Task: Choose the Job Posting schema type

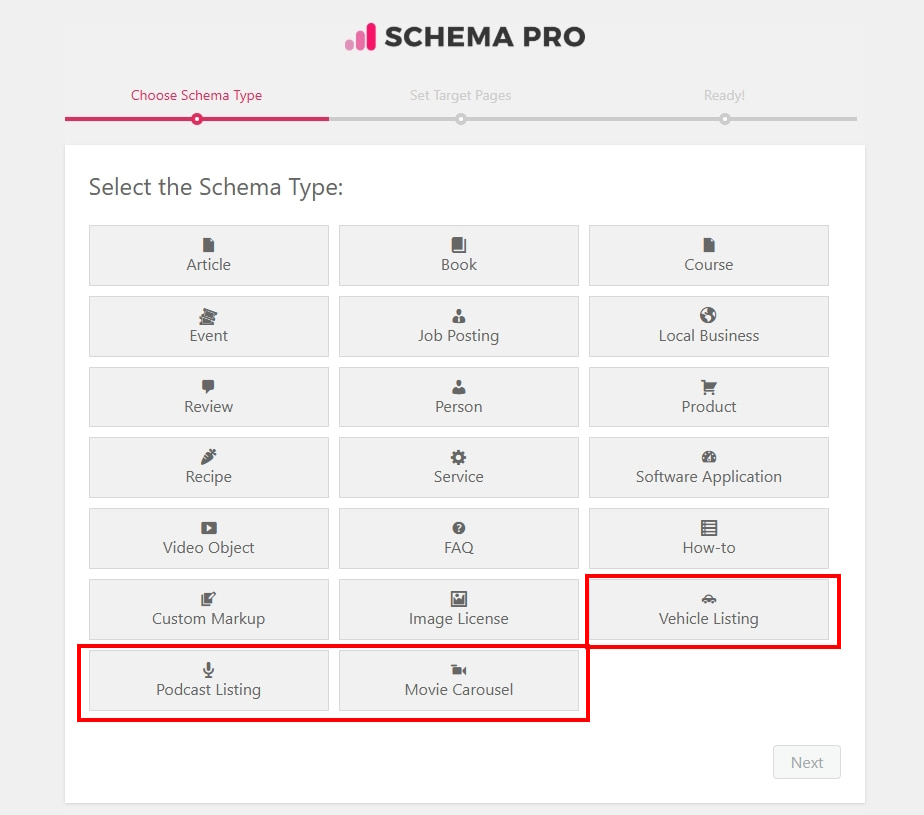Action: (x=458, y=327)
